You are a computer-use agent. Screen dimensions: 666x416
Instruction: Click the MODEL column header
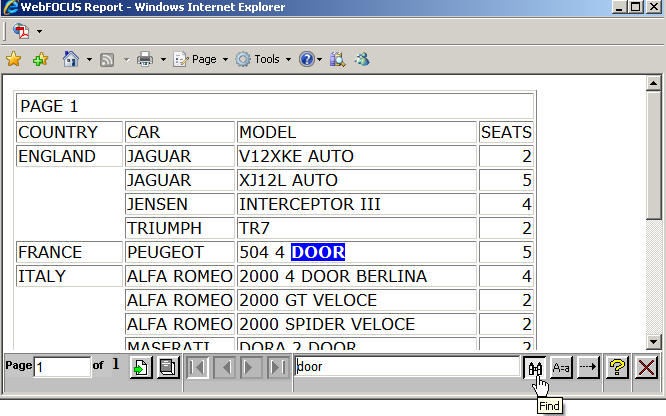pos(357,132)
